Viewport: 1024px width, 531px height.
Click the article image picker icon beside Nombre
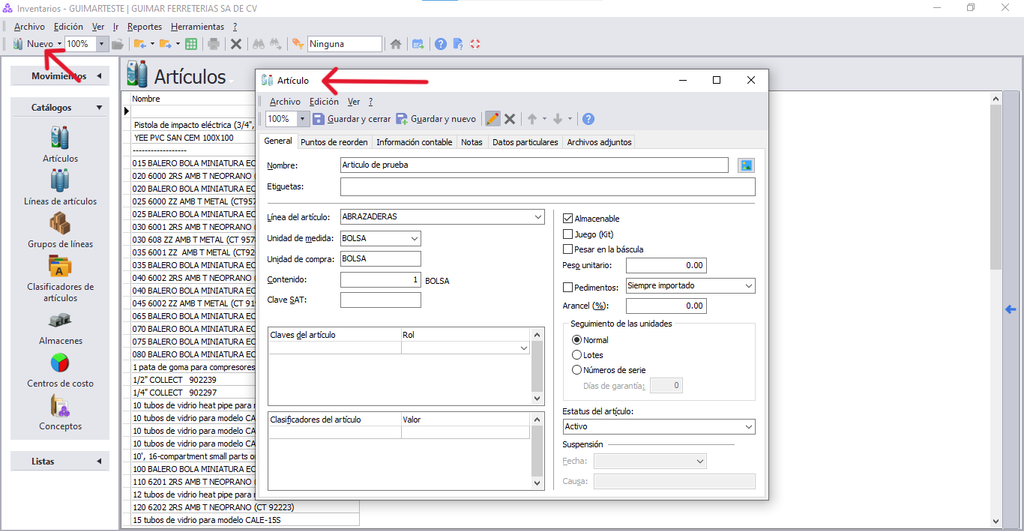746,165
